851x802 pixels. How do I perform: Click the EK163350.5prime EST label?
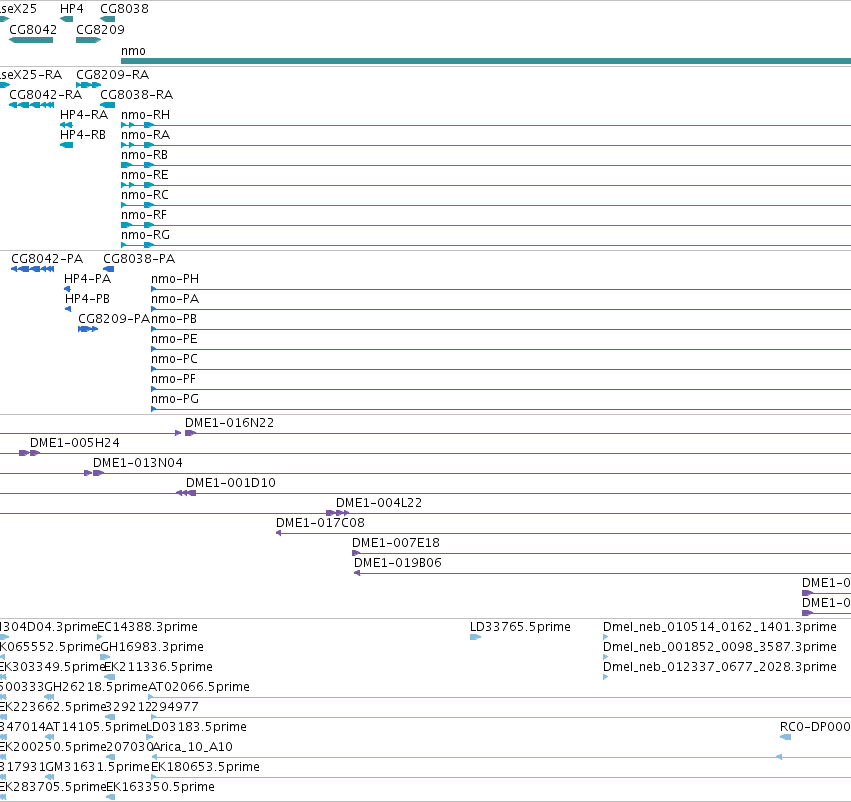[160, 787]
